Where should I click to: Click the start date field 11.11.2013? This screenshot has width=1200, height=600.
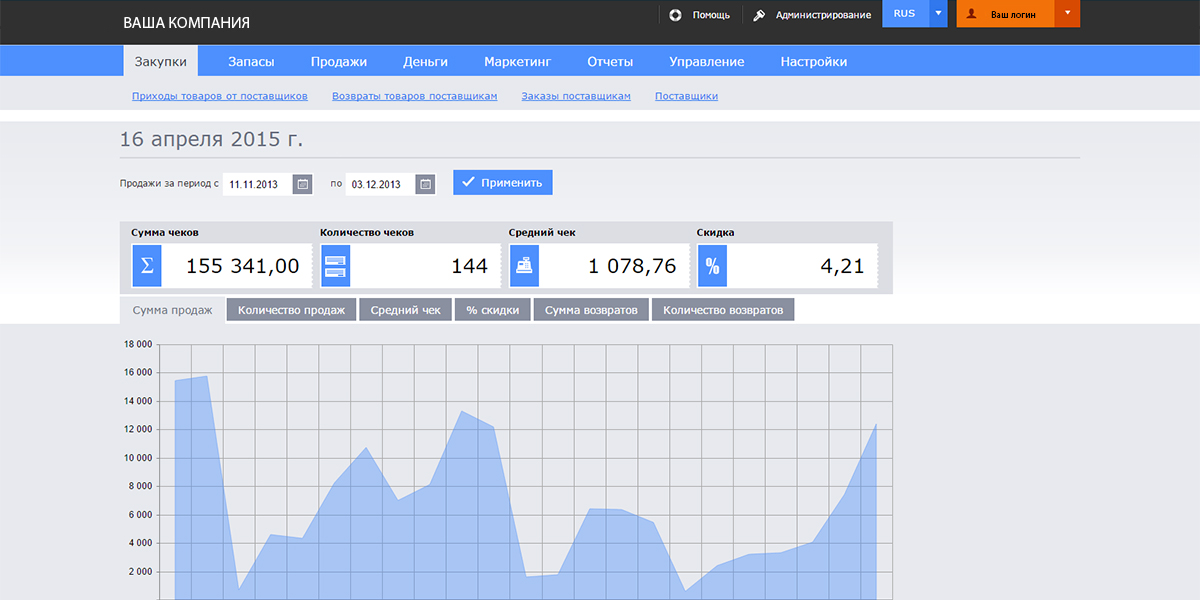pyautogui.click(x=257, y=184)
